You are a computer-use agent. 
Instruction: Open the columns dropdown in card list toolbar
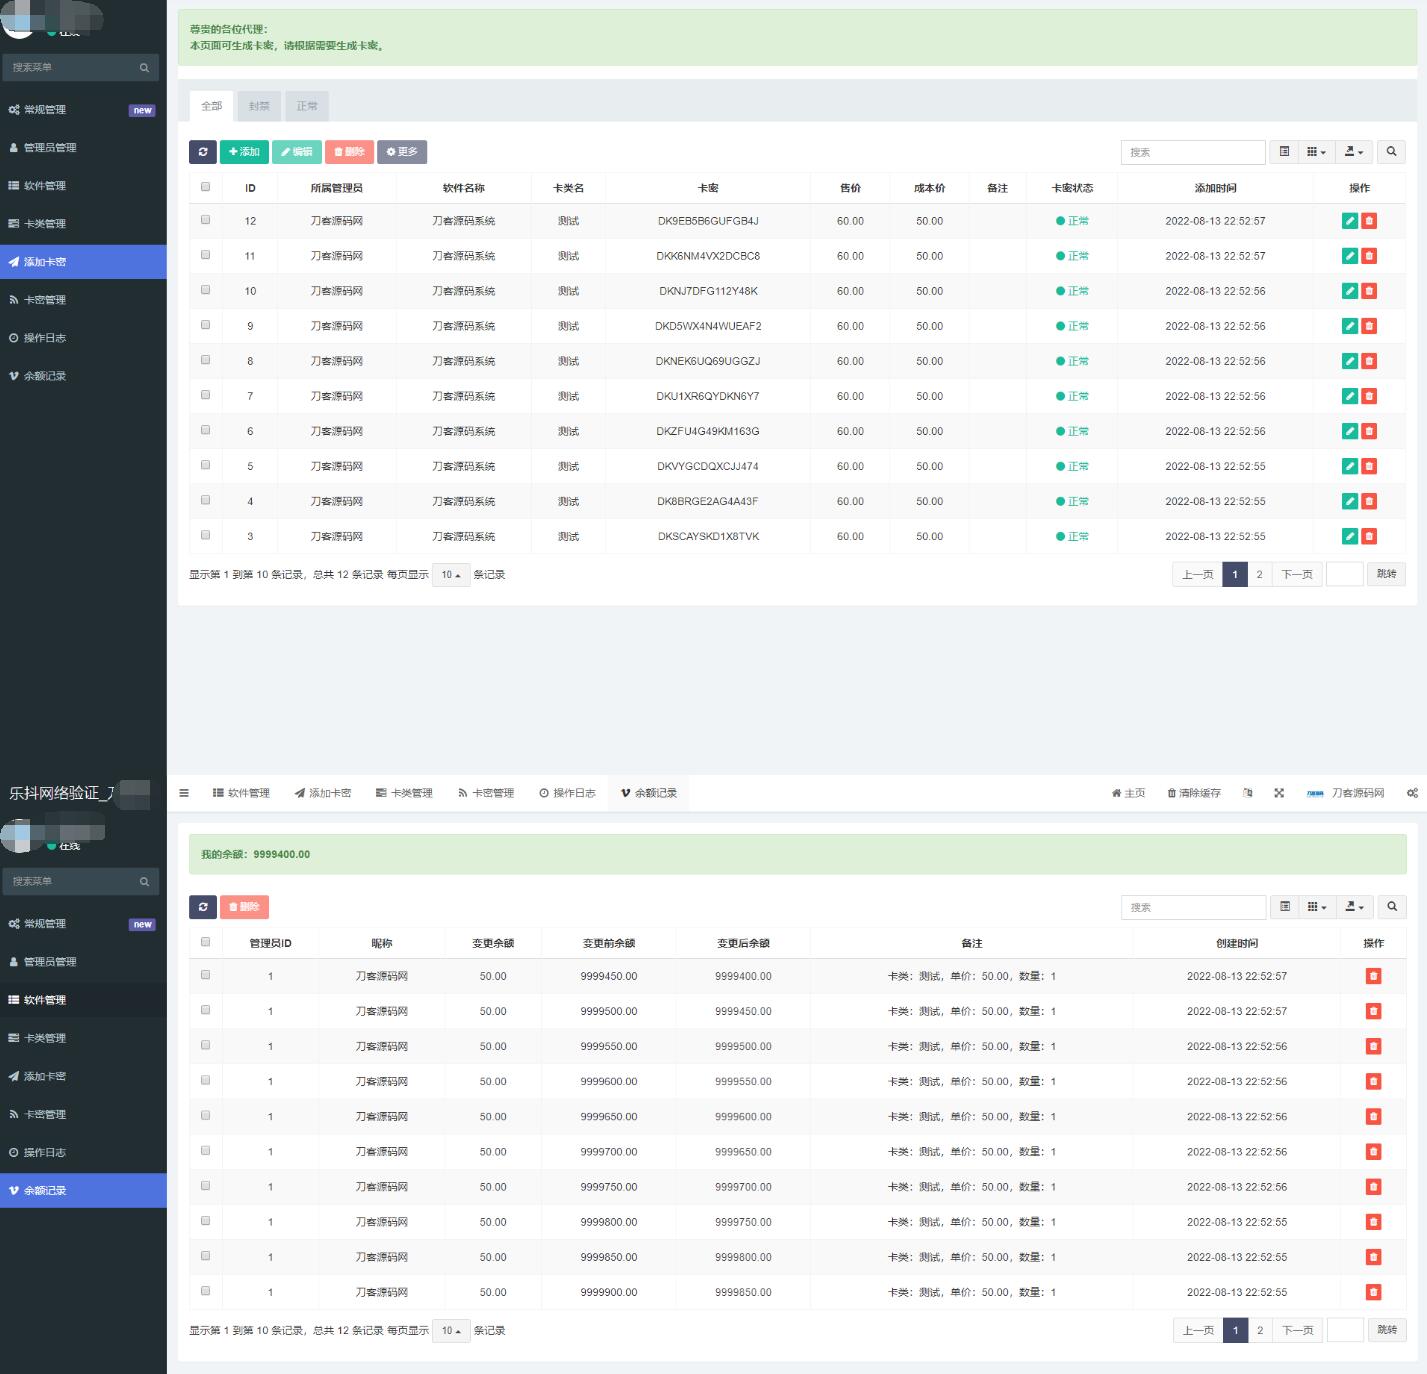click(x=1316, y=152)
